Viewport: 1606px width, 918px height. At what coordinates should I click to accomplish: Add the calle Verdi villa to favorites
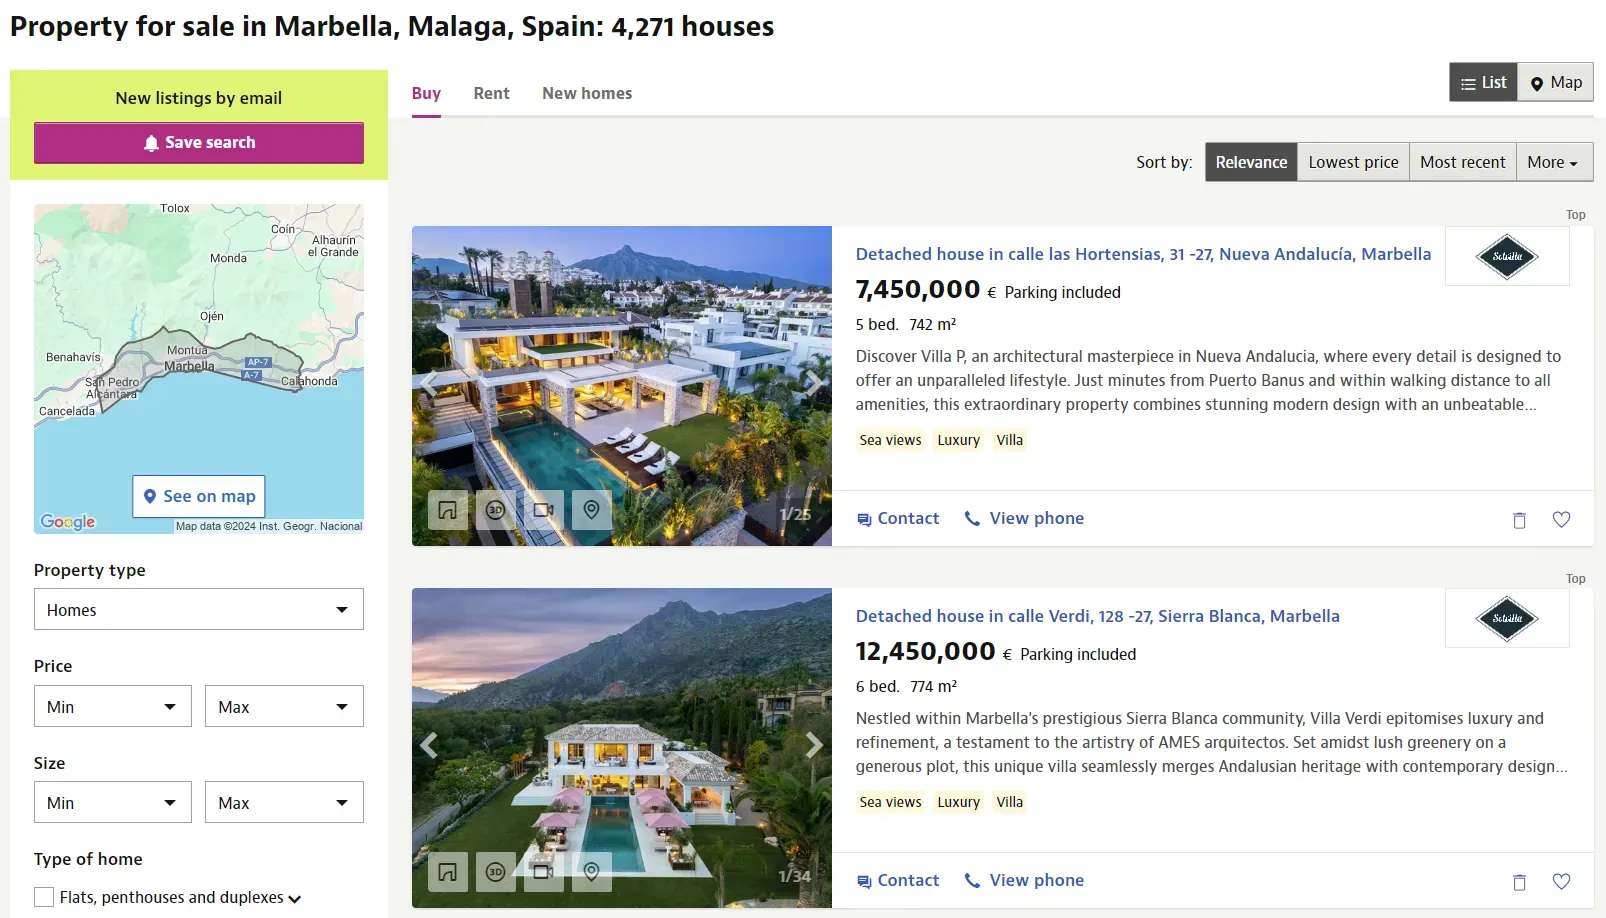tap(1561, 881)
